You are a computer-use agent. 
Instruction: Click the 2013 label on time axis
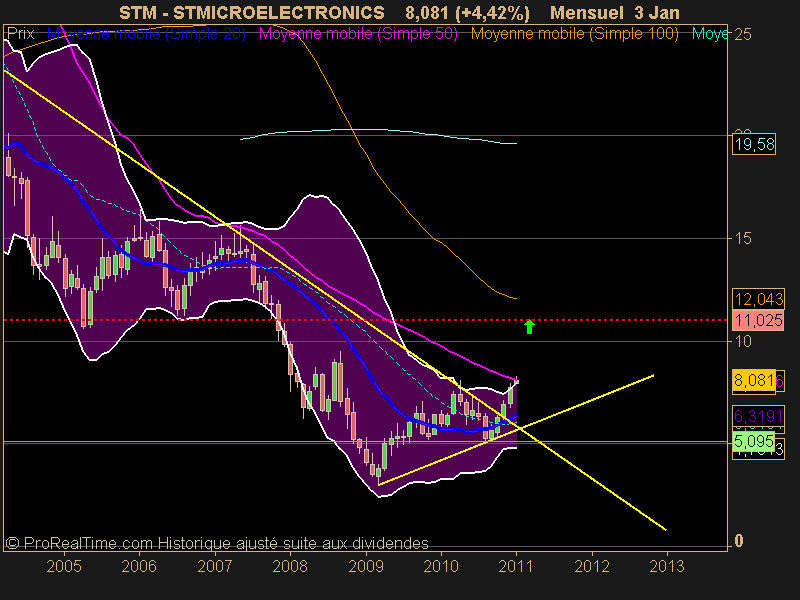[x=667, y=566]
